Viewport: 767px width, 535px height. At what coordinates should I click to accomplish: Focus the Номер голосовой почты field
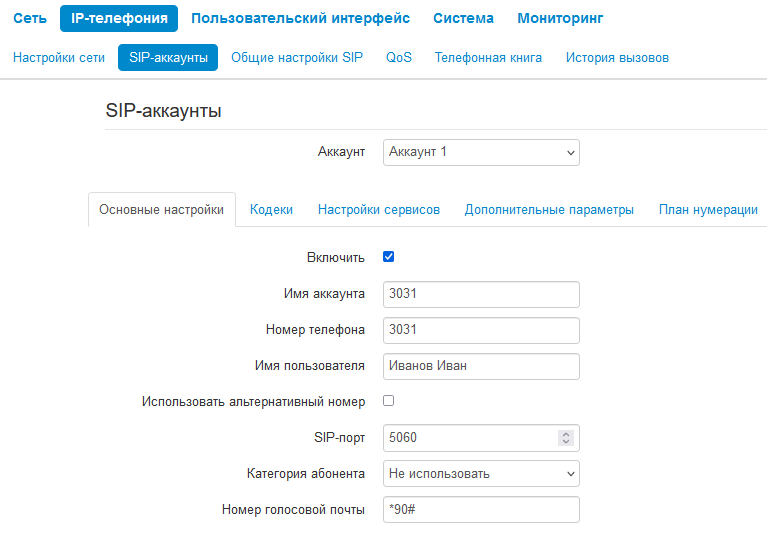coord(481,510)
